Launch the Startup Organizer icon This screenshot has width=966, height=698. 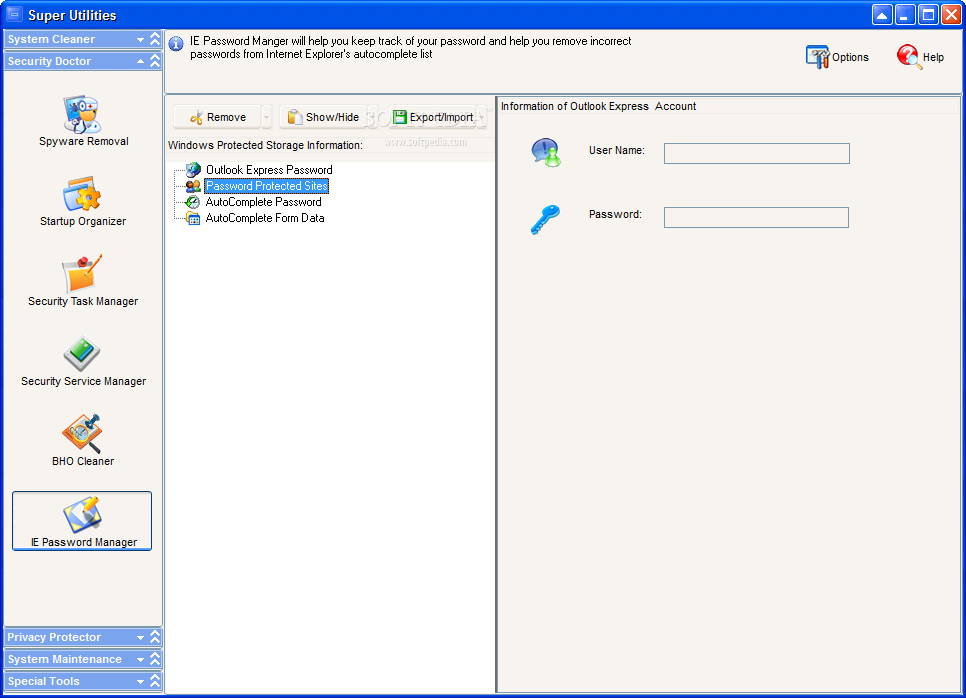pos(82,194)
